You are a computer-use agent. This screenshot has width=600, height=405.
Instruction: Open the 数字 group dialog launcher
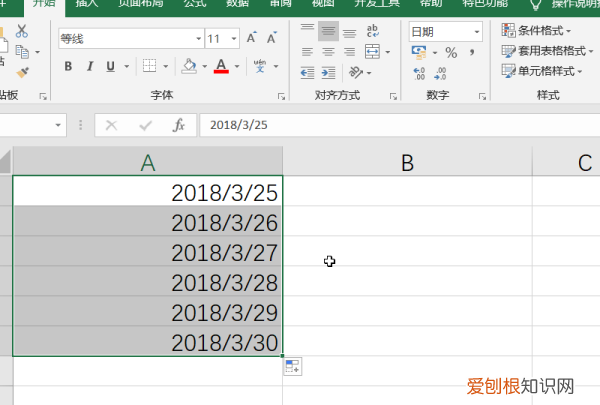pos(482,96)
